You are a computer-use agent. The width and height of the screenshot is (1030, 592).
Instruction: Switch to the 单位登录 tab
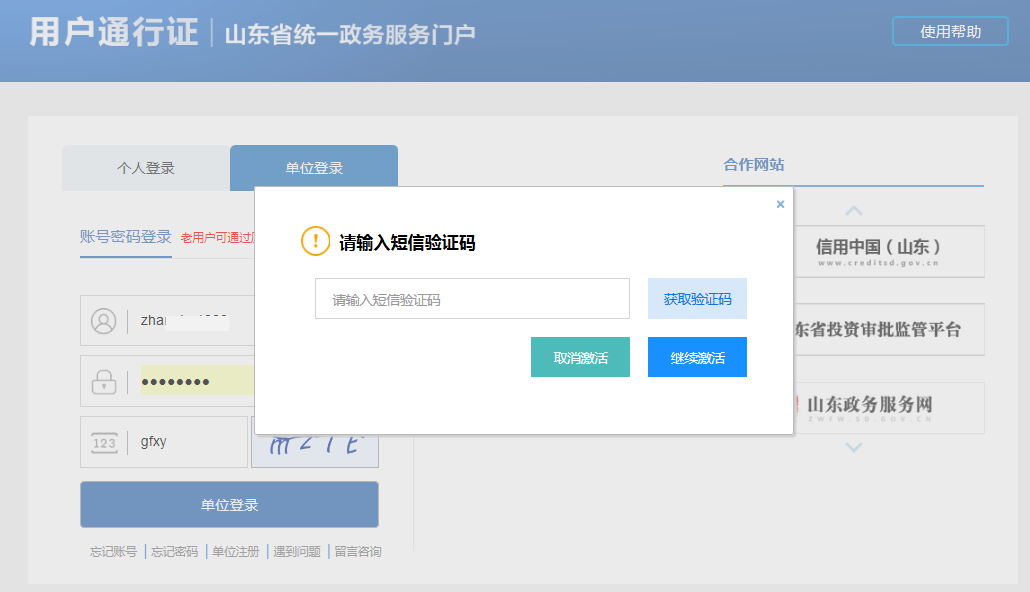313,168
